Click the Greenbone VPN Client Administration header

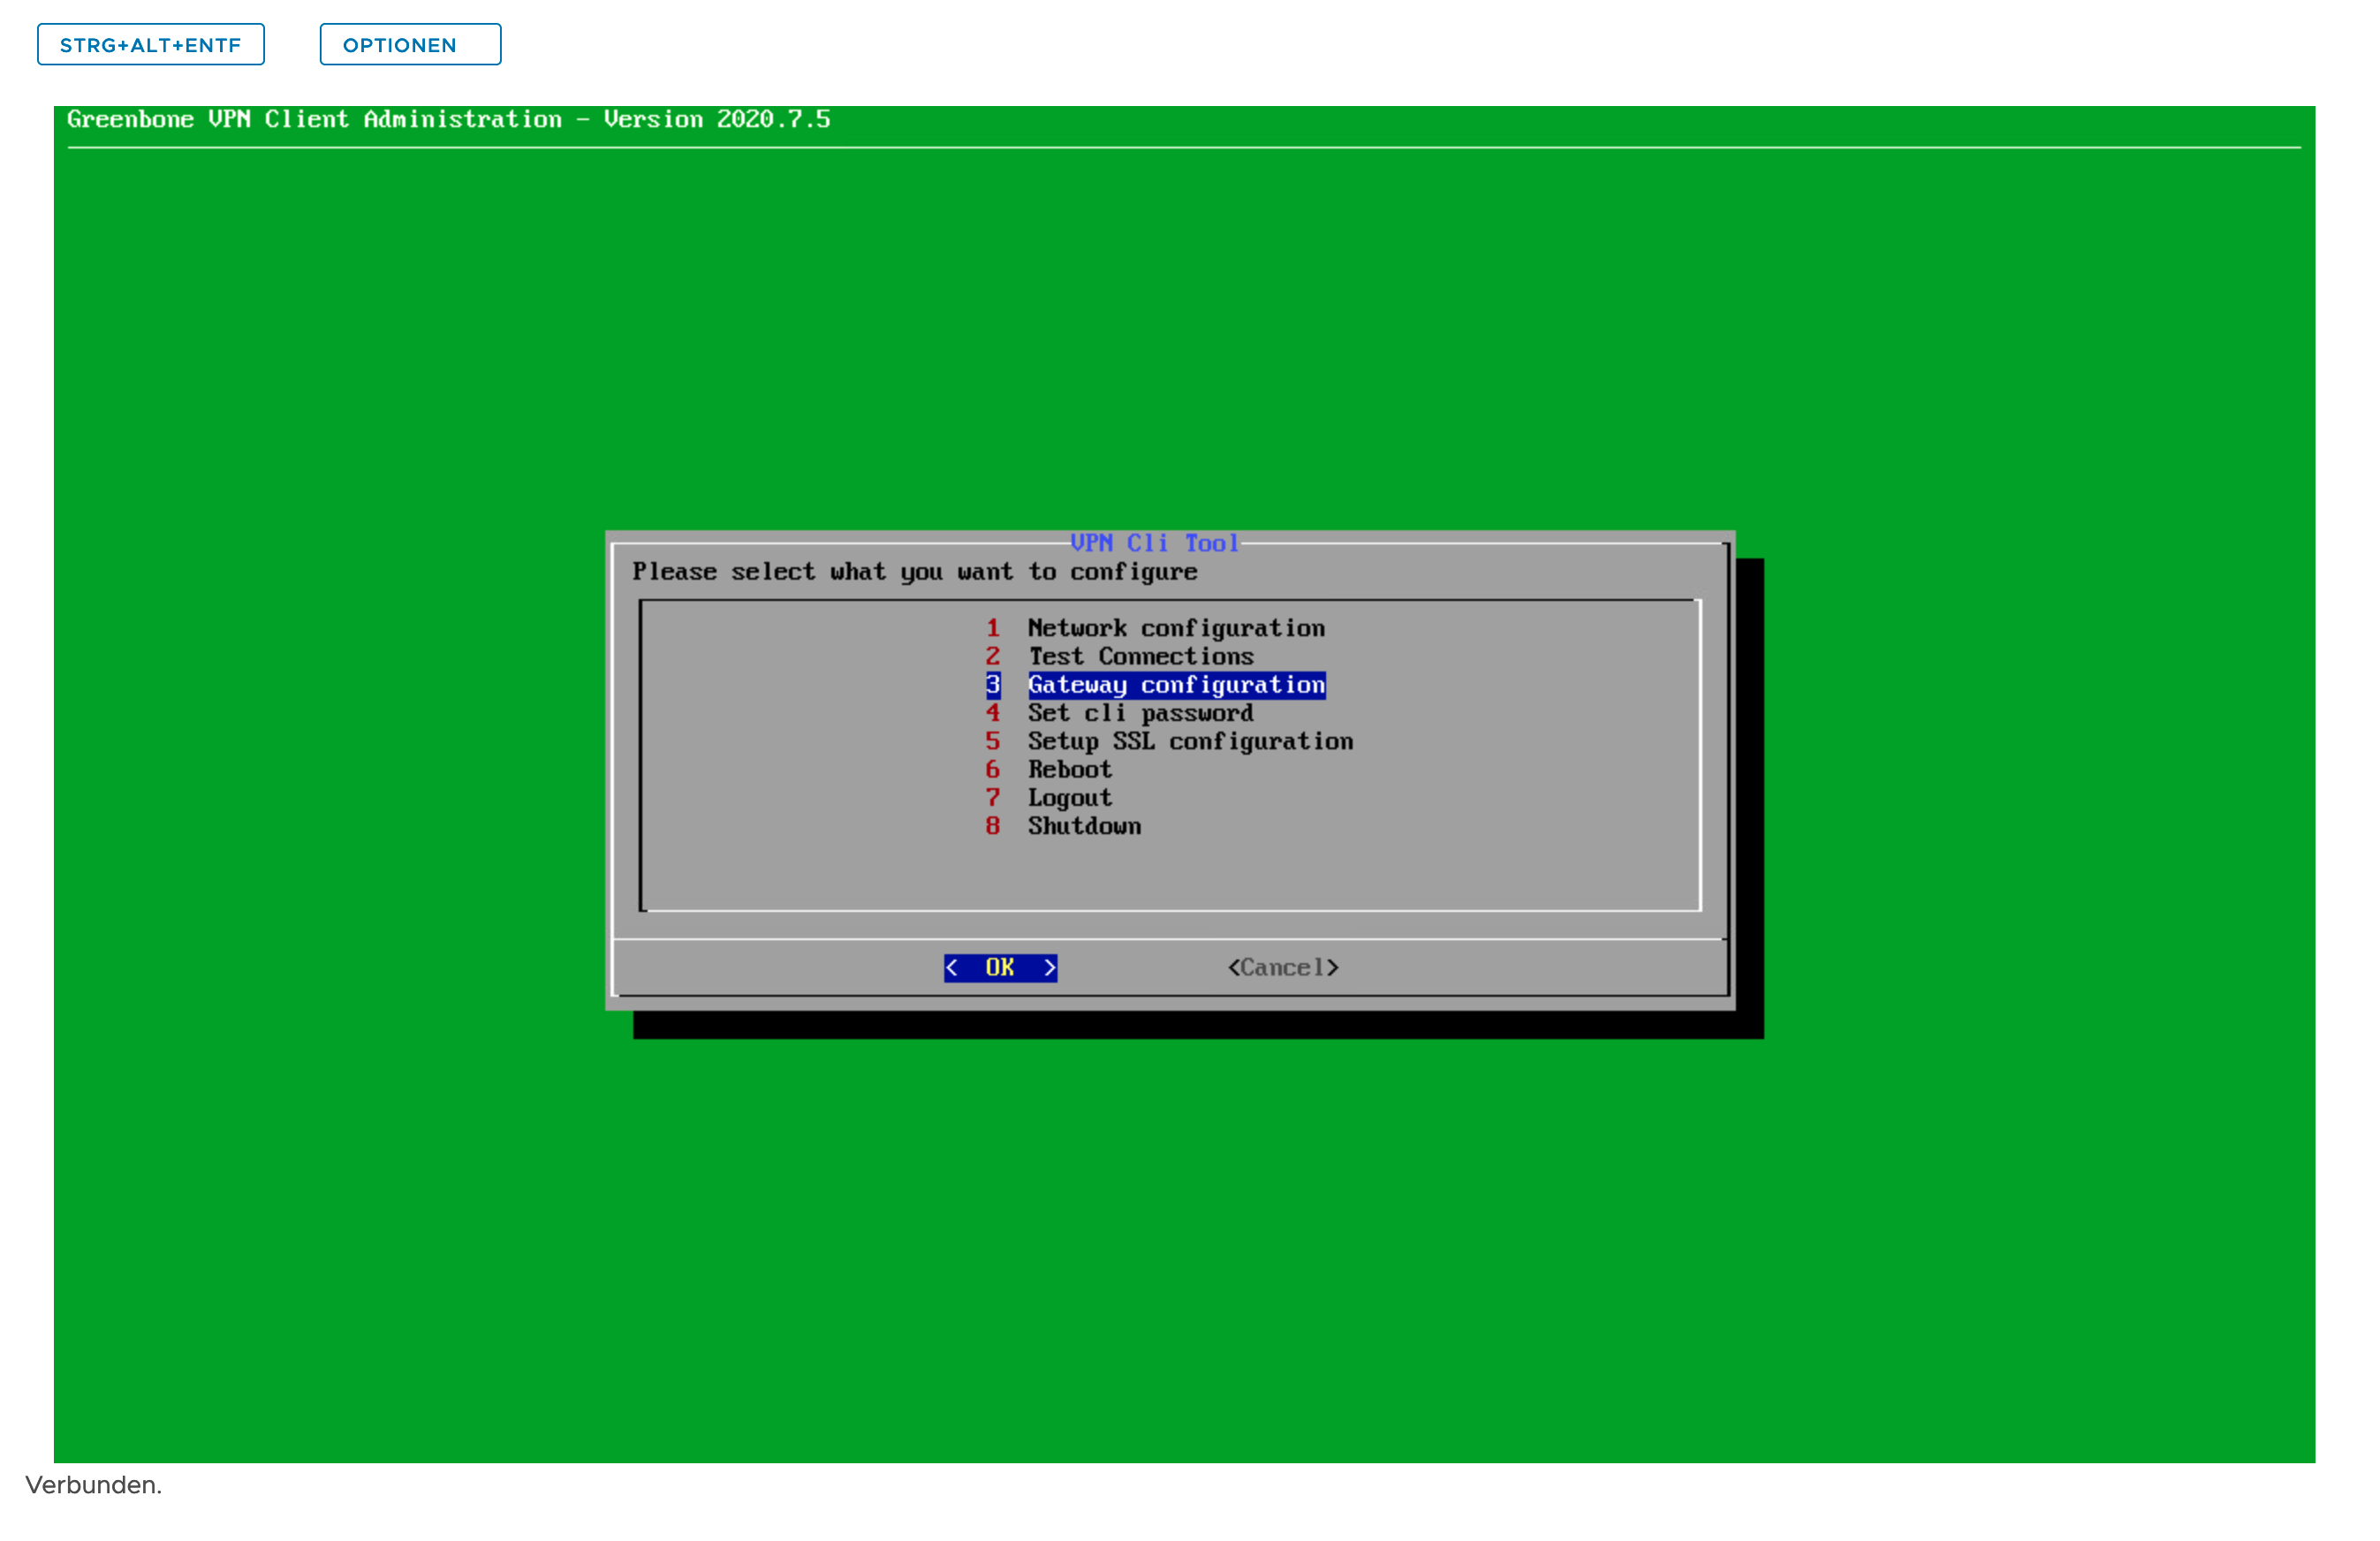coord(449,119)
